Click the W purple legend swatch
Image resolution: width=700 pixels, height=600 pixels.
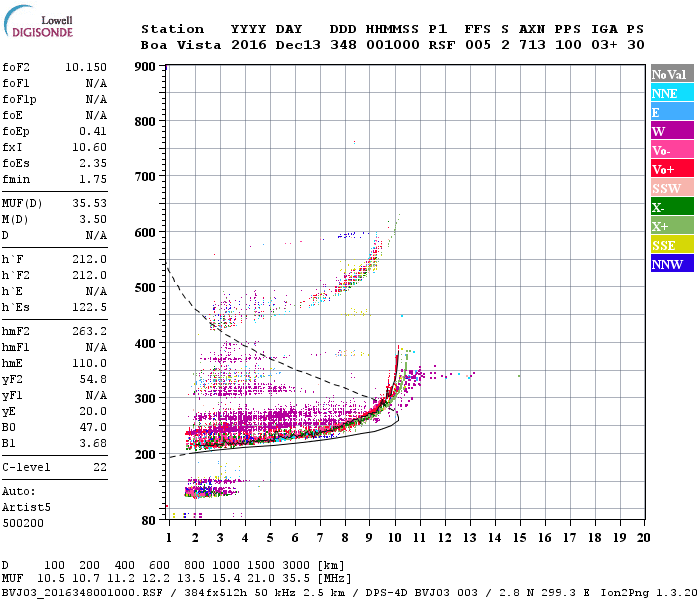672,131
